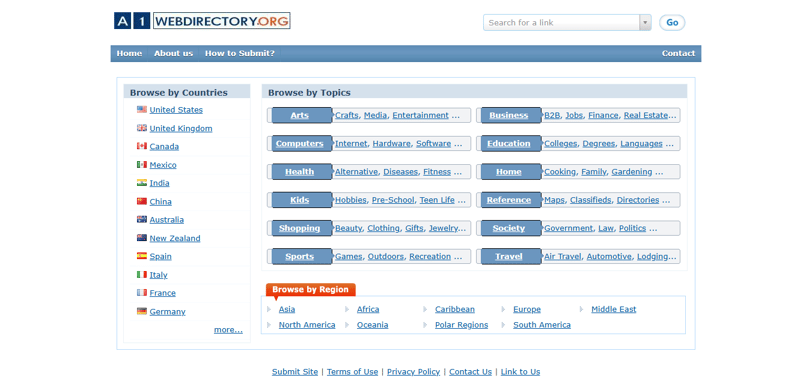Browse the Caribbean region link
Viewport: 812px width, 384px height.
[455, 309]
